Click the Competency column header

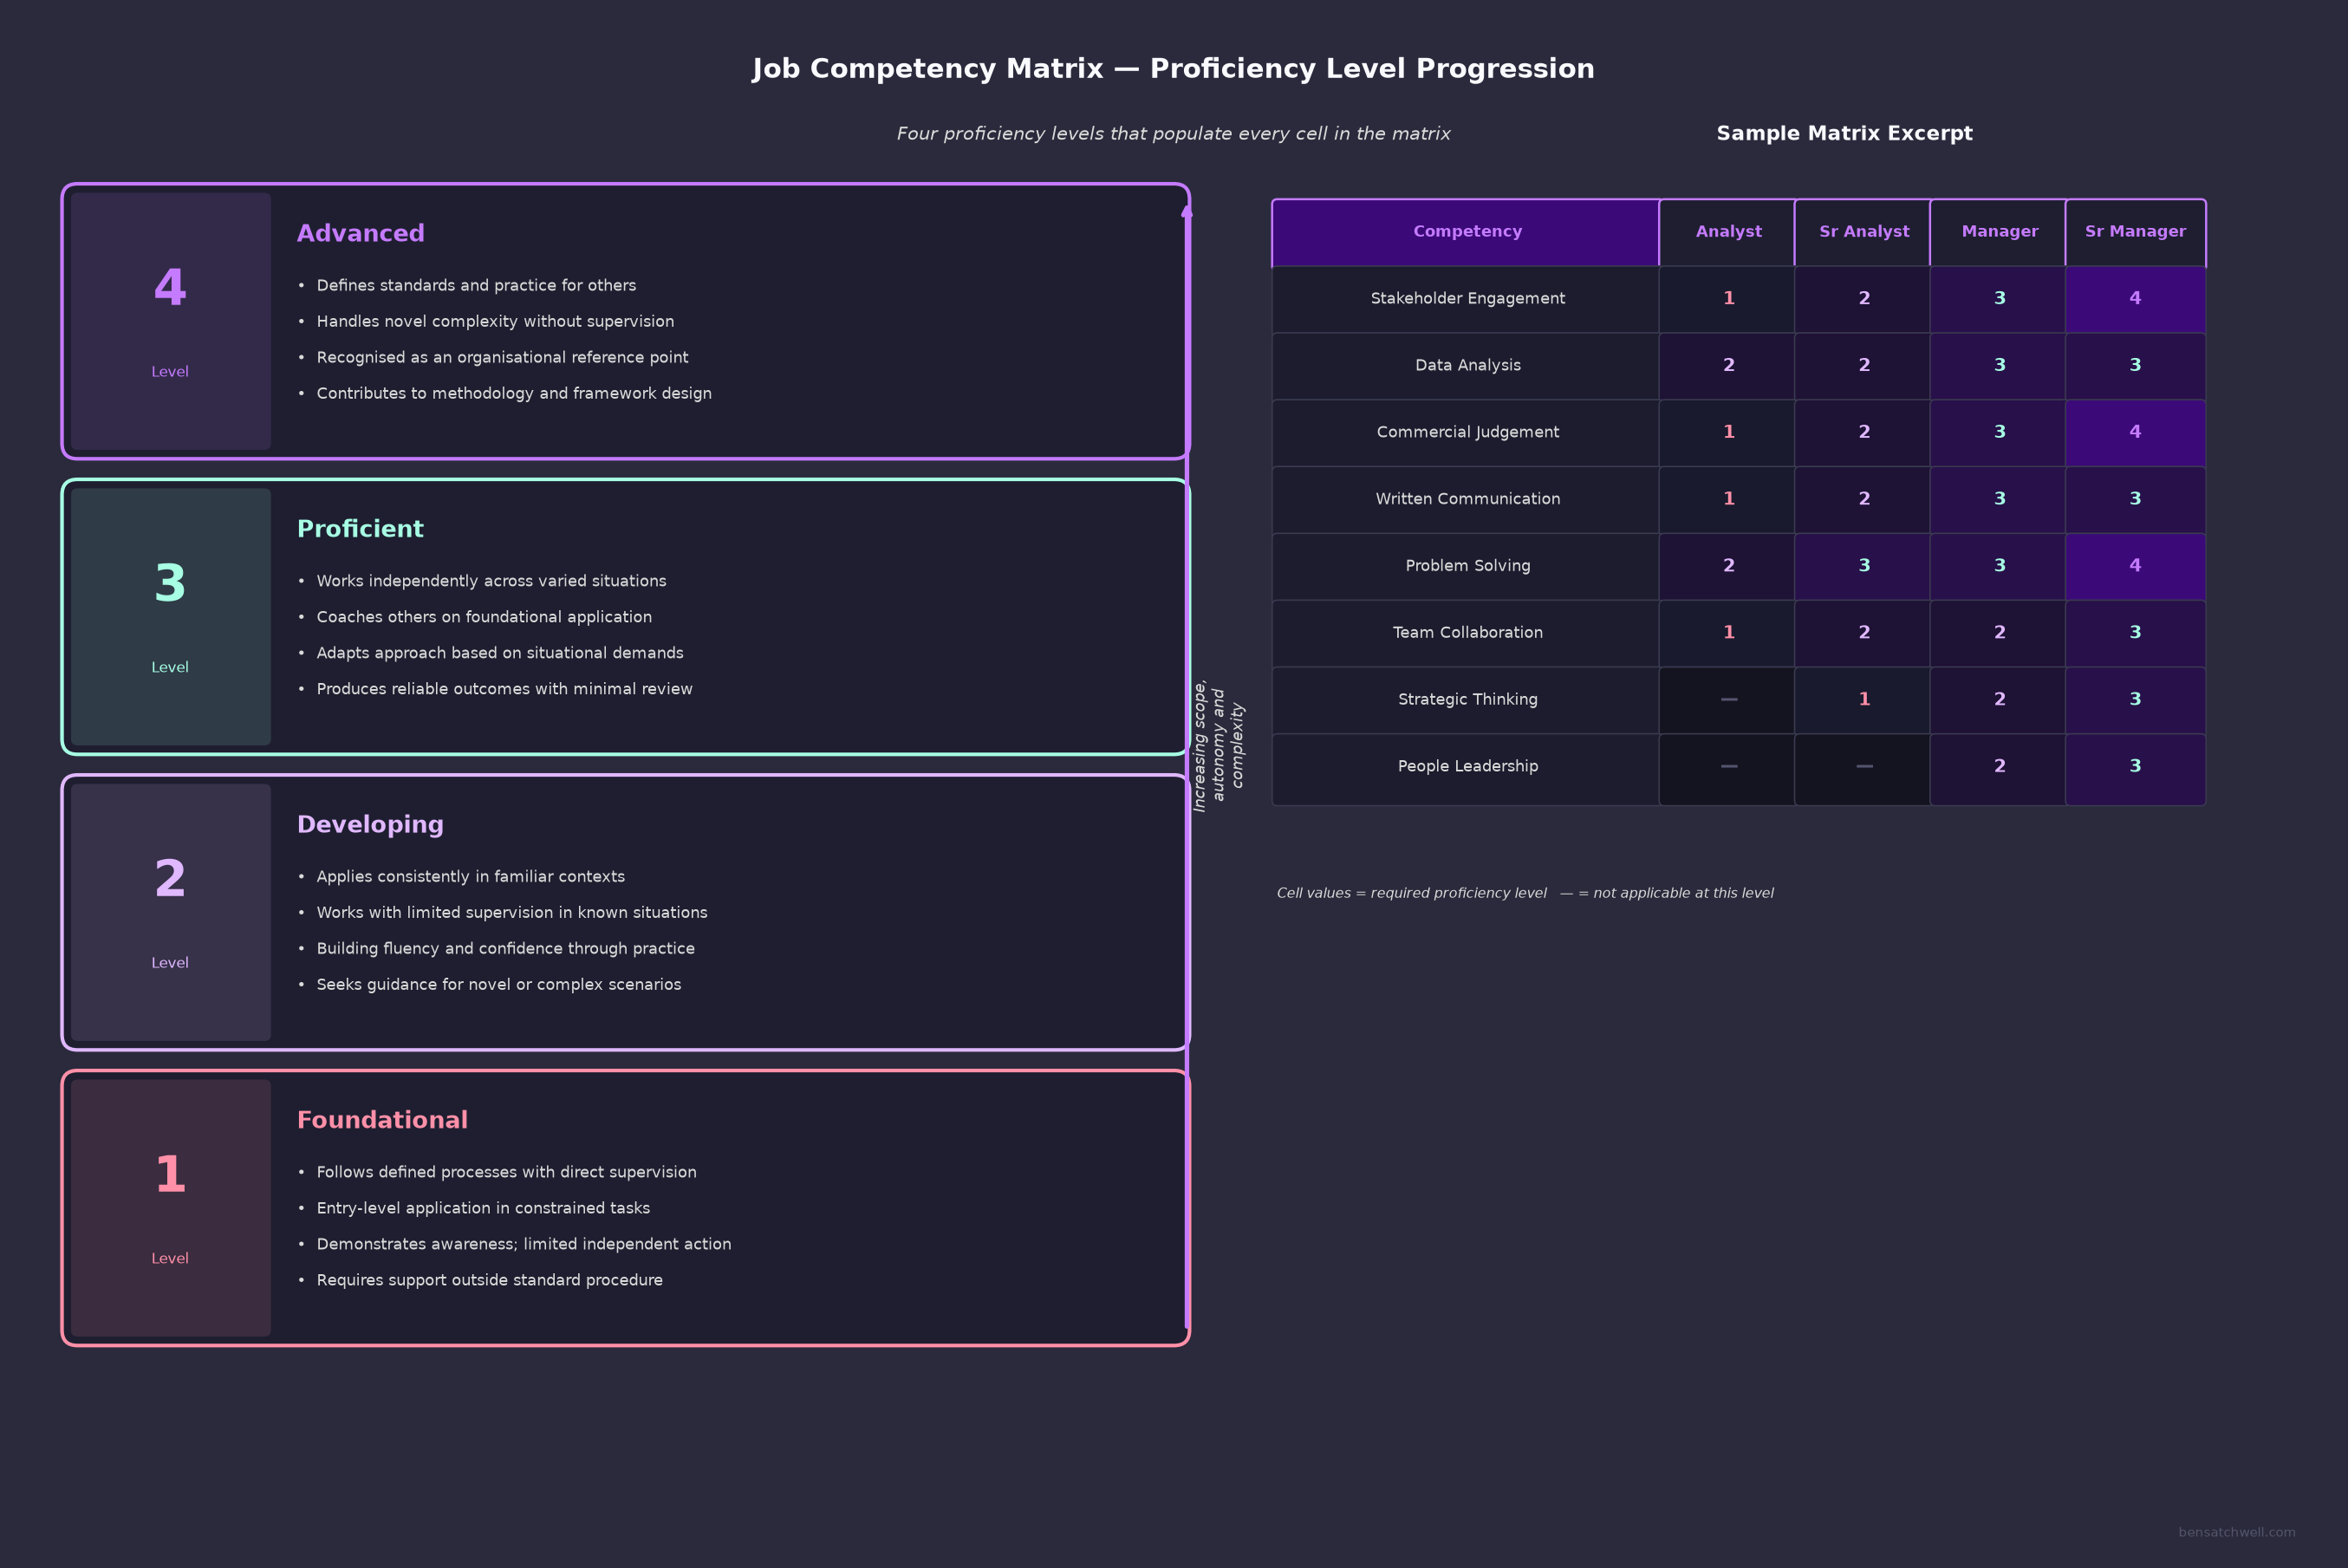pos(1466,232)
